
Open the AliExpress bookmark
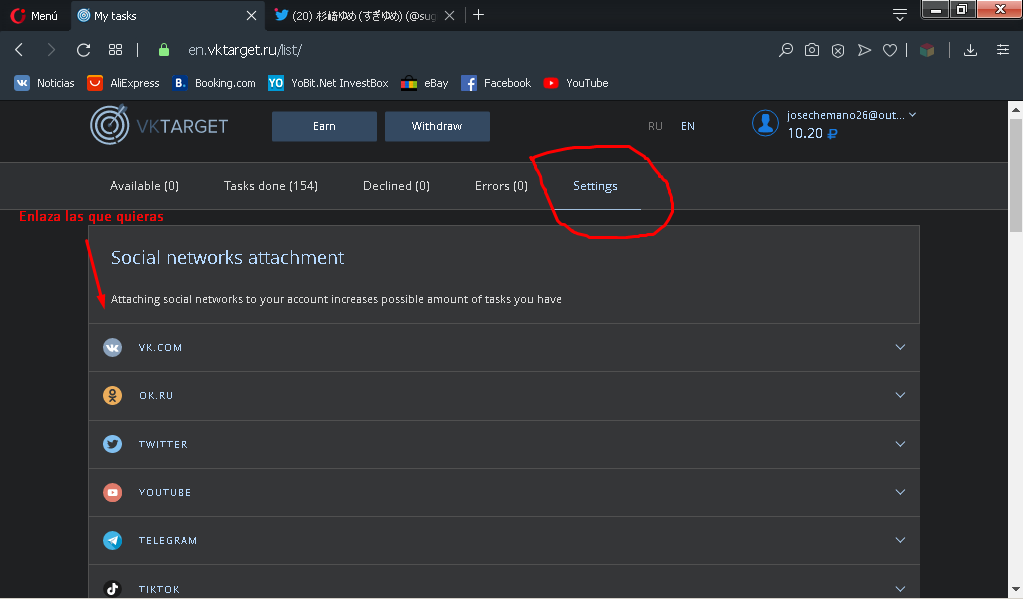click(x=123, y=83)
